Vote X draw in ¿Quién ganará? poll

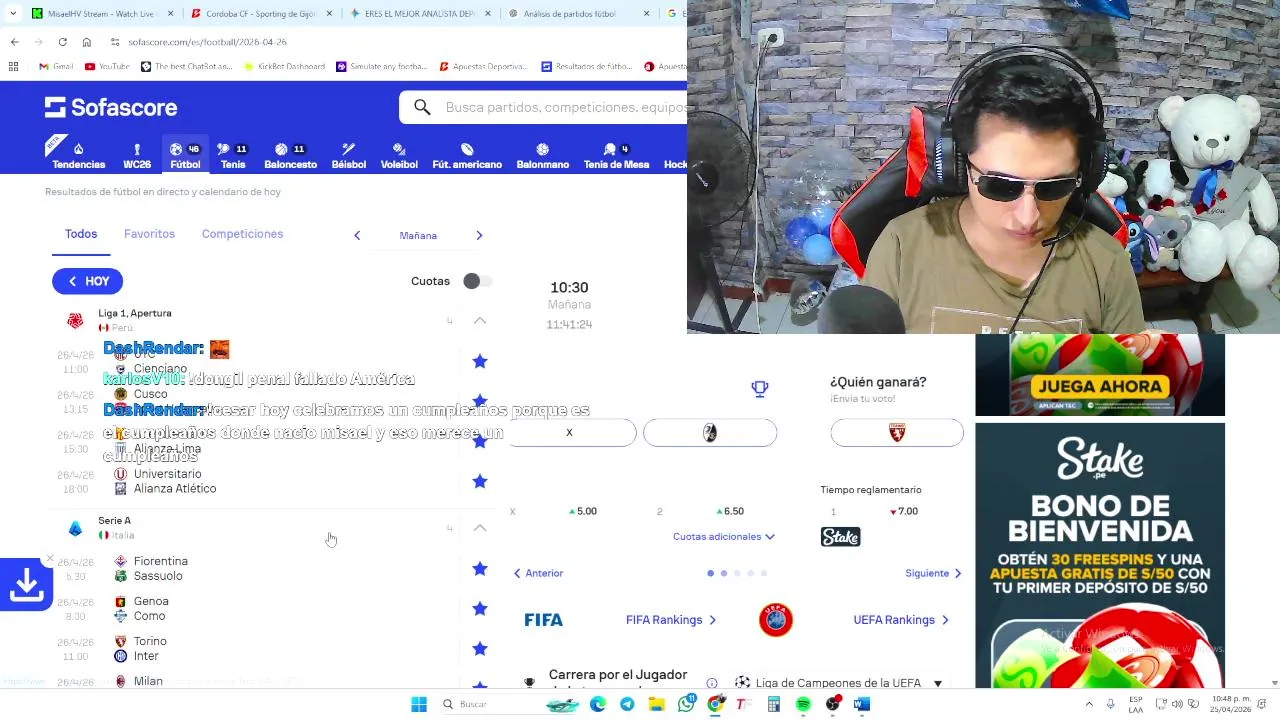pyautogui.click(x=570, y=432)
